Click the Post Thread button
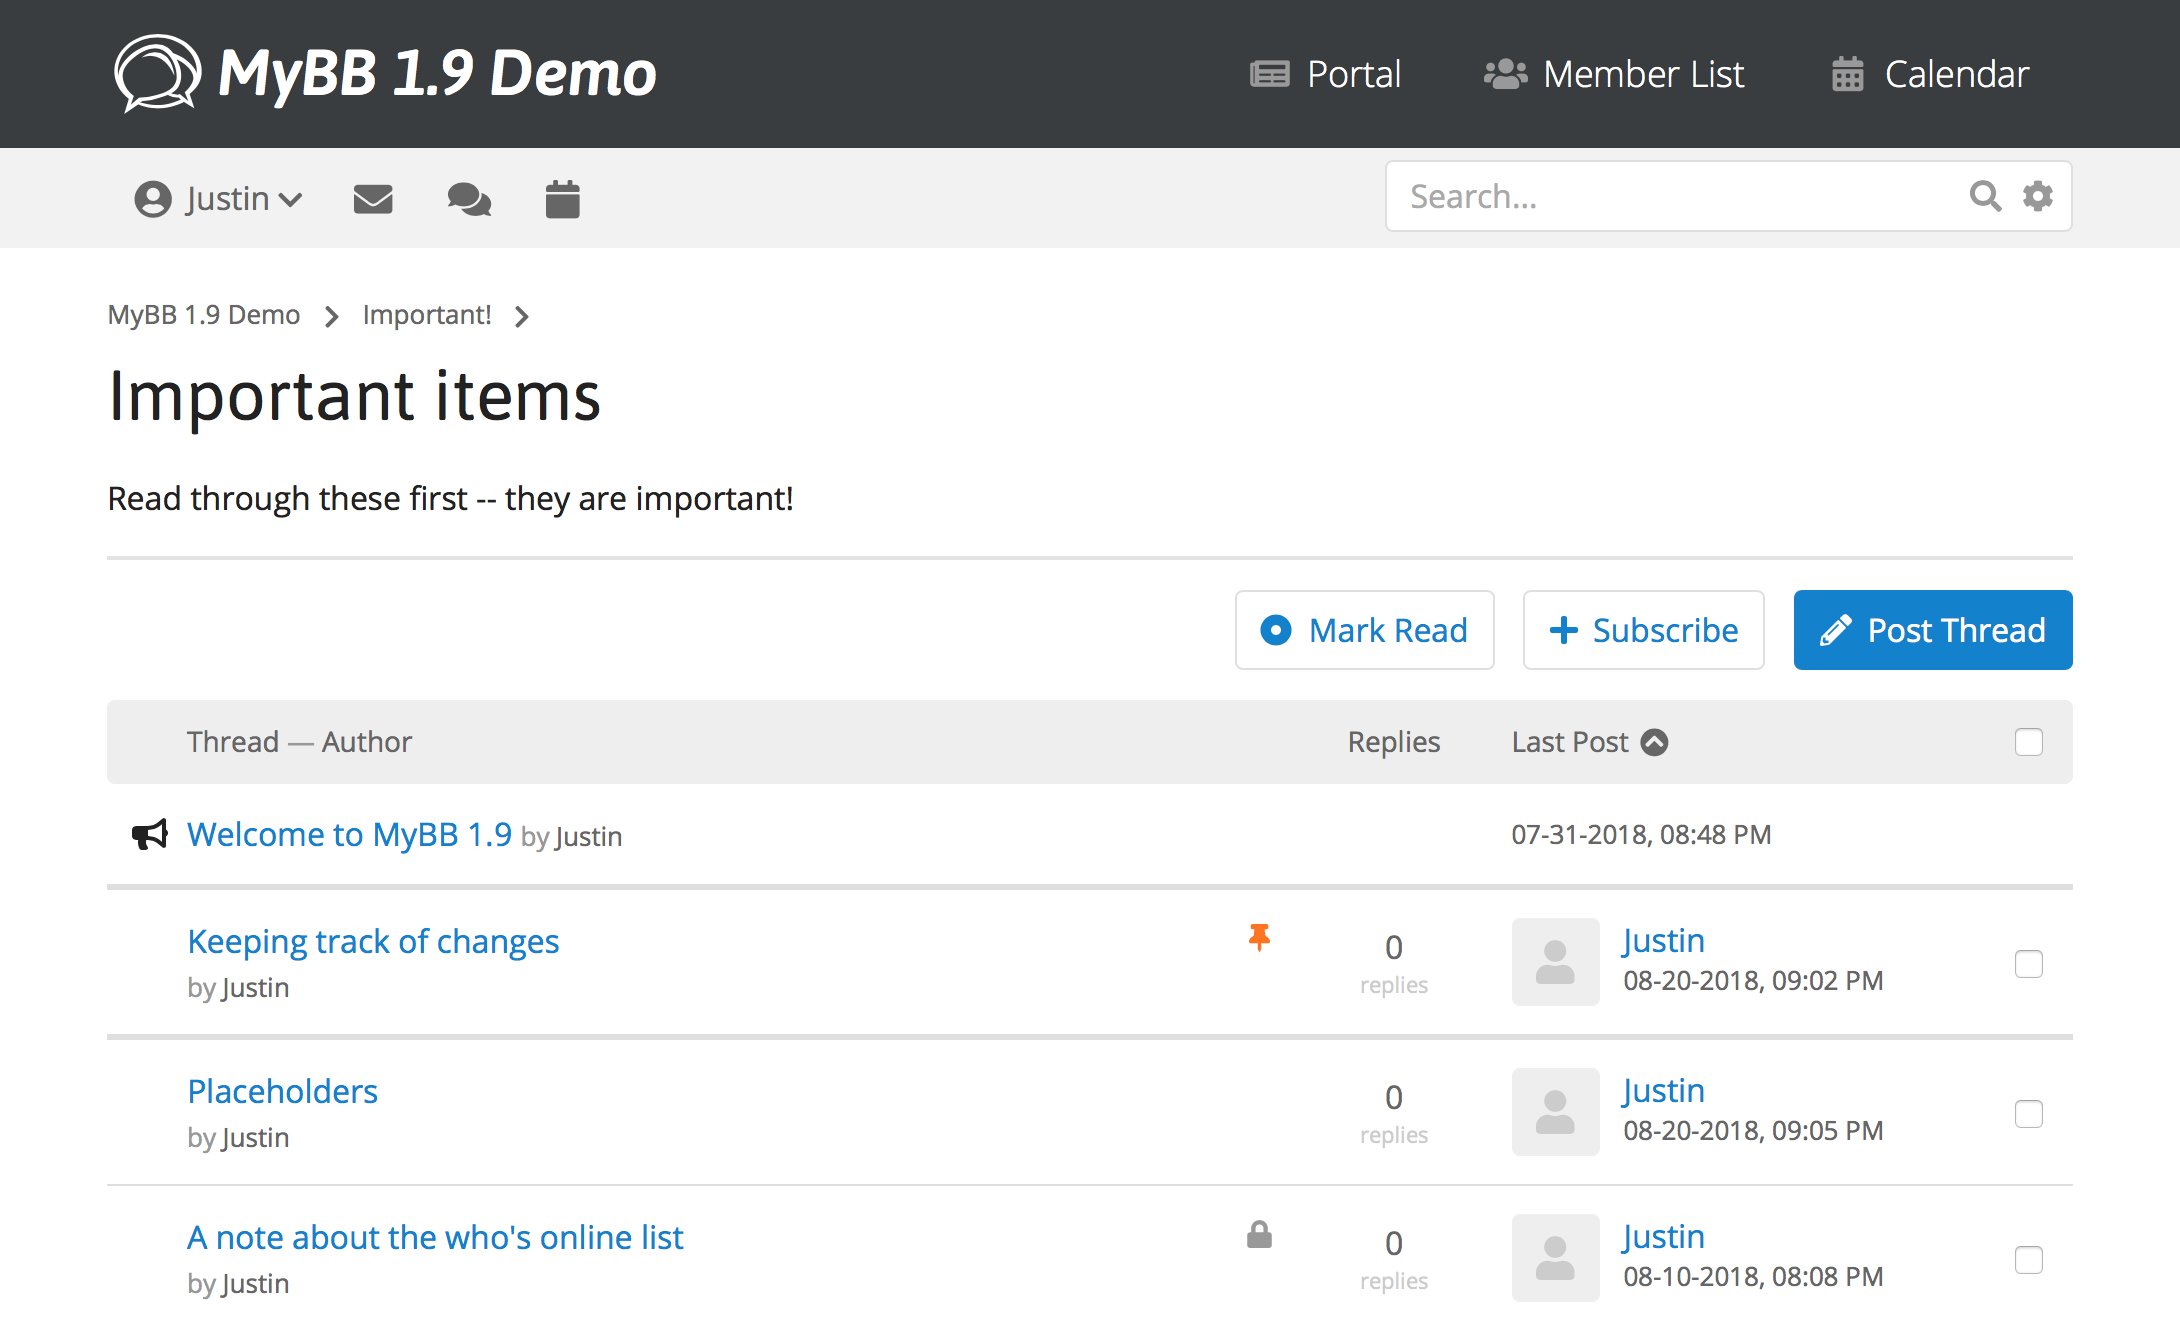The image size is (2180, 1320). (1933, 630)
